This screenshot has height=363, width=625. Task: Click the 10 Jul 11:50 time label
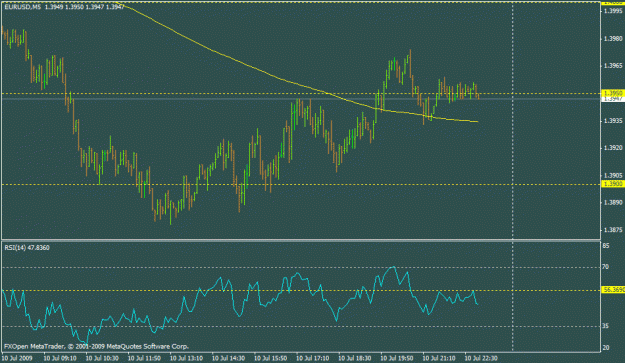[x=145, y=358]
